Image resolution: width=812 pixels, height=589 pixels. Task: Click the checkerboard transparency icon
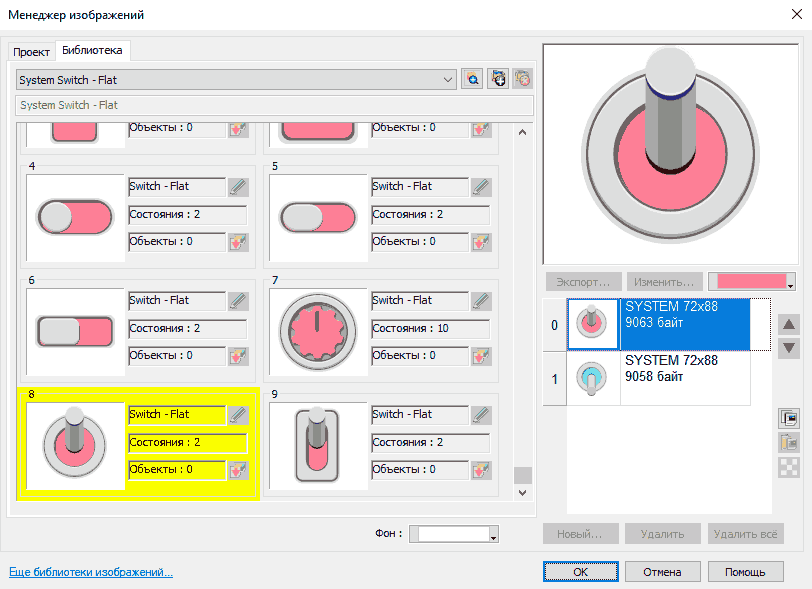(789, 468)
